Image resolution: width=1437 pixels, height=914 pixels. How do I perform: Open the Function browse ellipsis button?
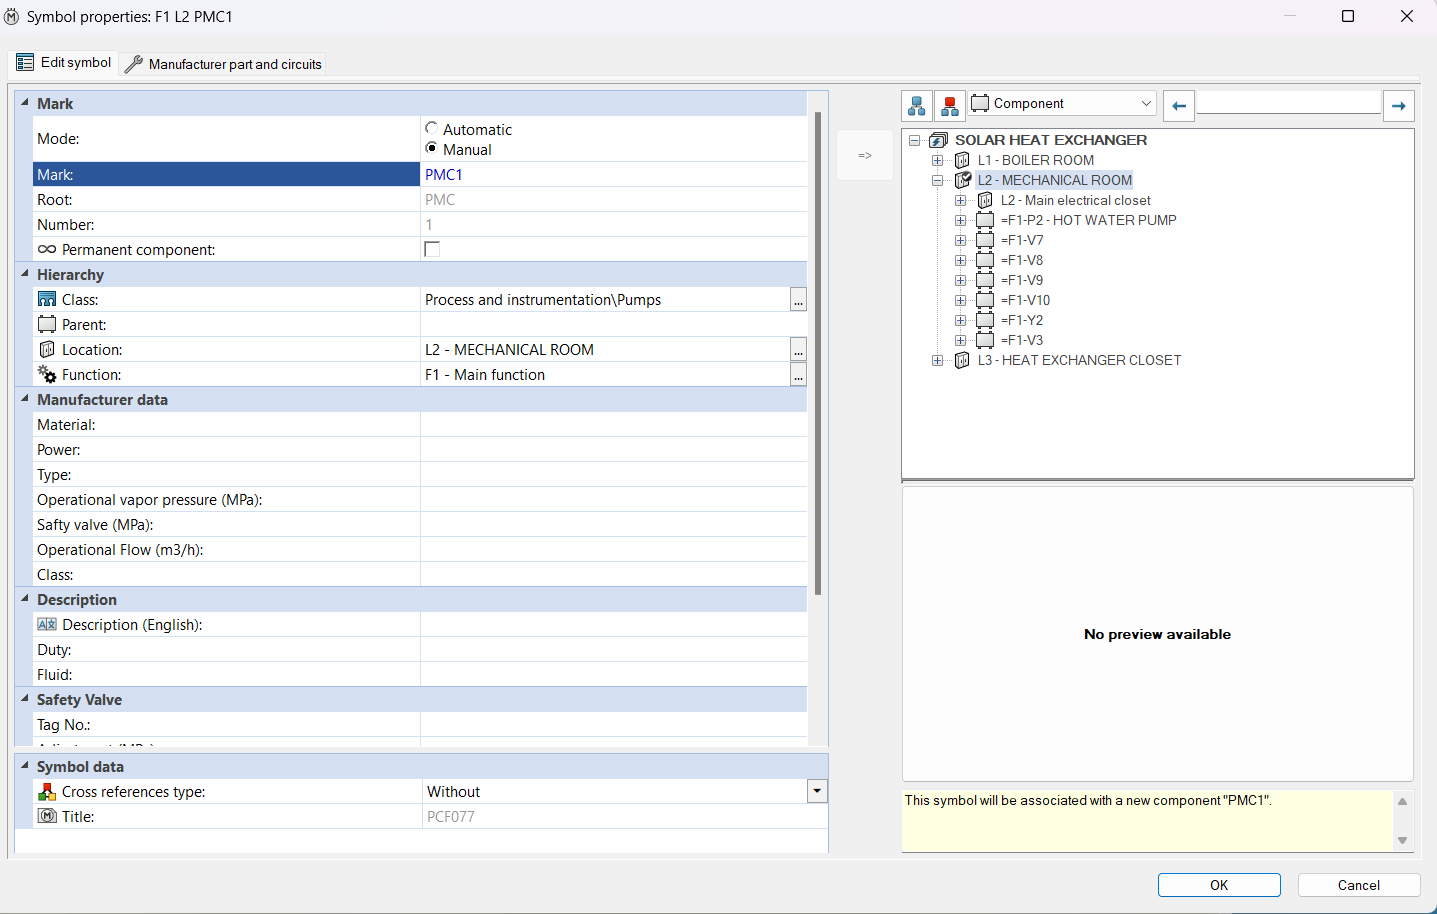click(798, 375)
